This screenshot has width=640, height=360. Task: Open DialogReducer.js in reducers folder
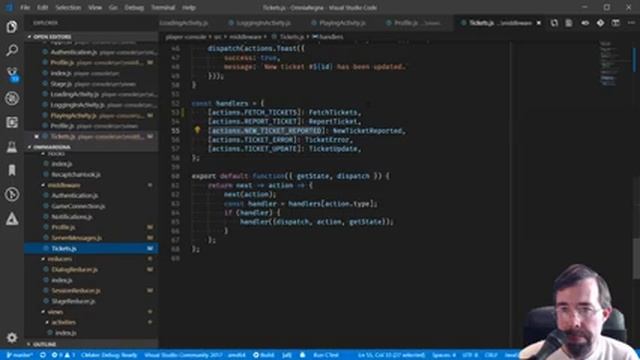(x=74, y=269)
